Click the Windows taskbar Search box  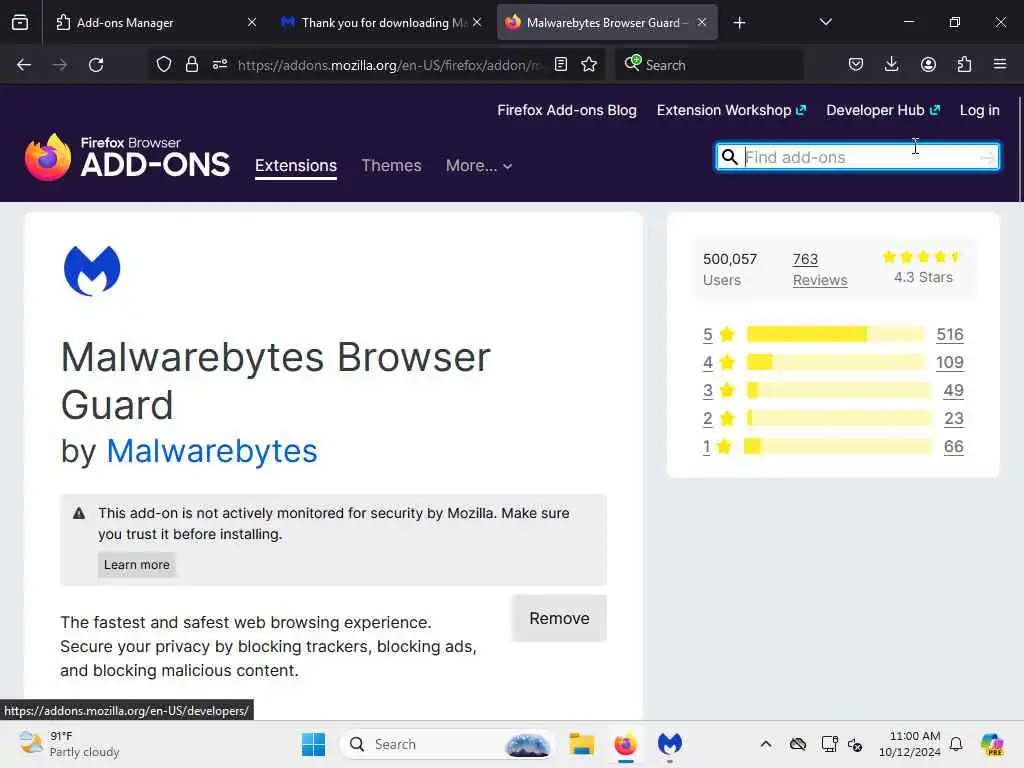click(x=447, y=744)
